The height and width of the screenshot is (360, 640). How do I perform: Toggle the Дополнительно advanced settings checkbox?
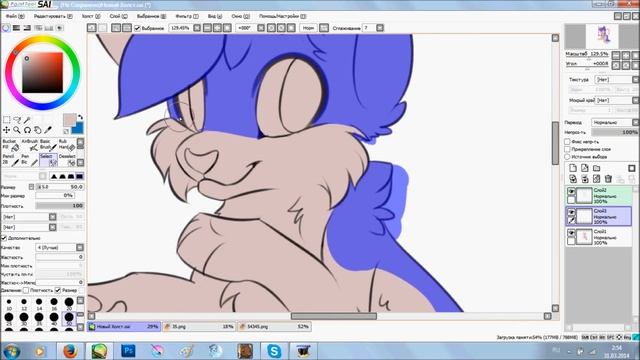point(4,238)
